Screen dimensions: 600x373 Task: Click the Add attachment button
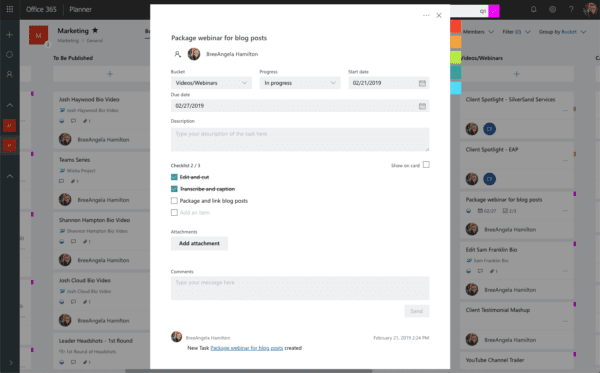199,243
